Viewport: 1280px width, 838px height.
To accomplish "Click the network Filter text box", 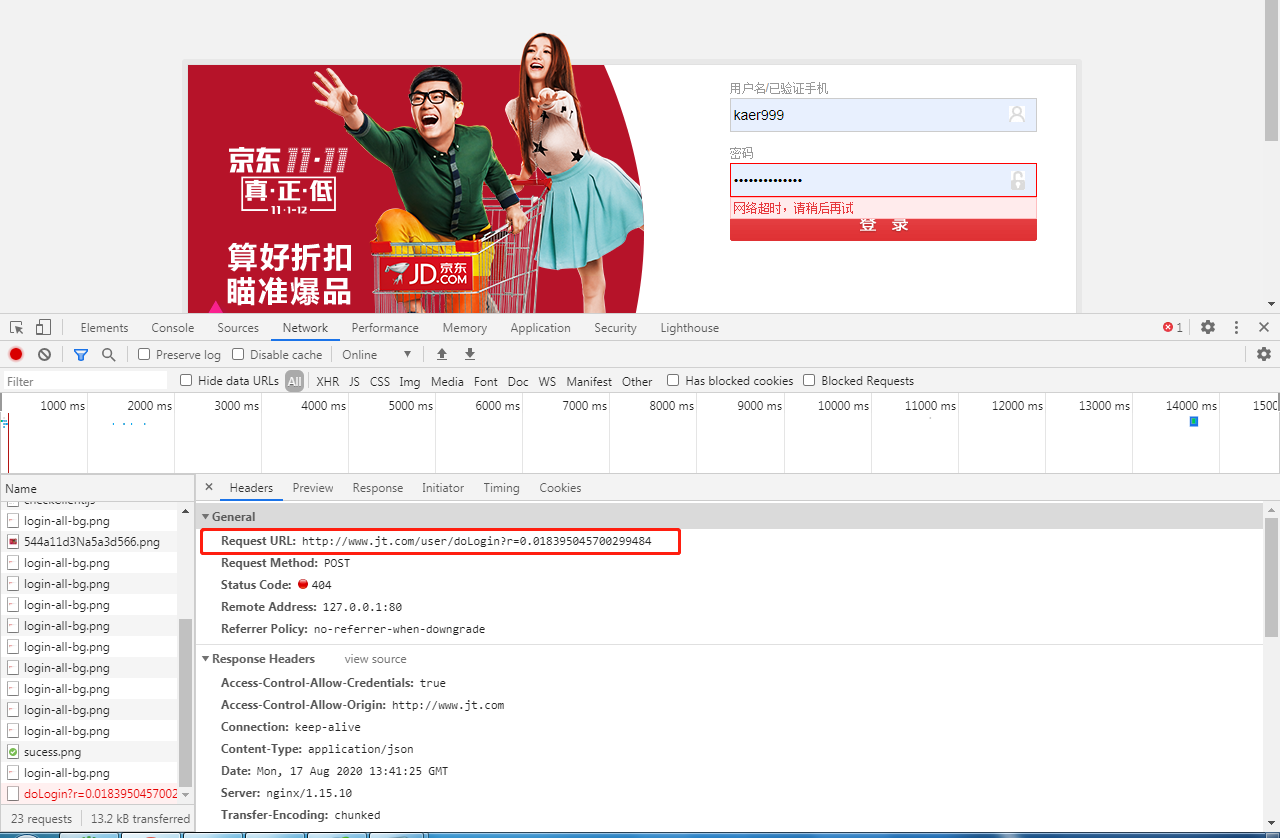I will (x=85, y=381).
